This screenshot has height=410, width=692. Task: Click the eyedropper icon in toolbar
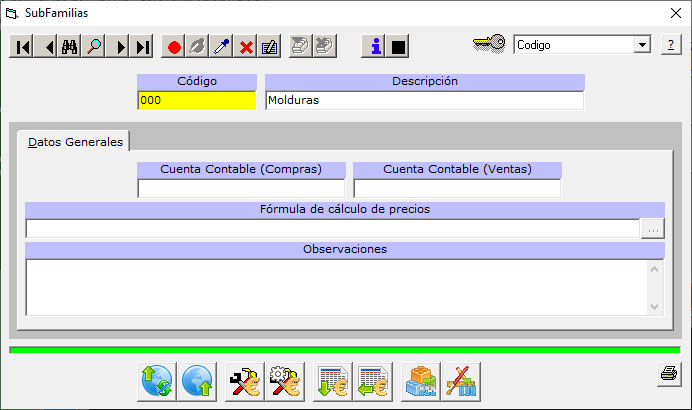coord(222,47)
